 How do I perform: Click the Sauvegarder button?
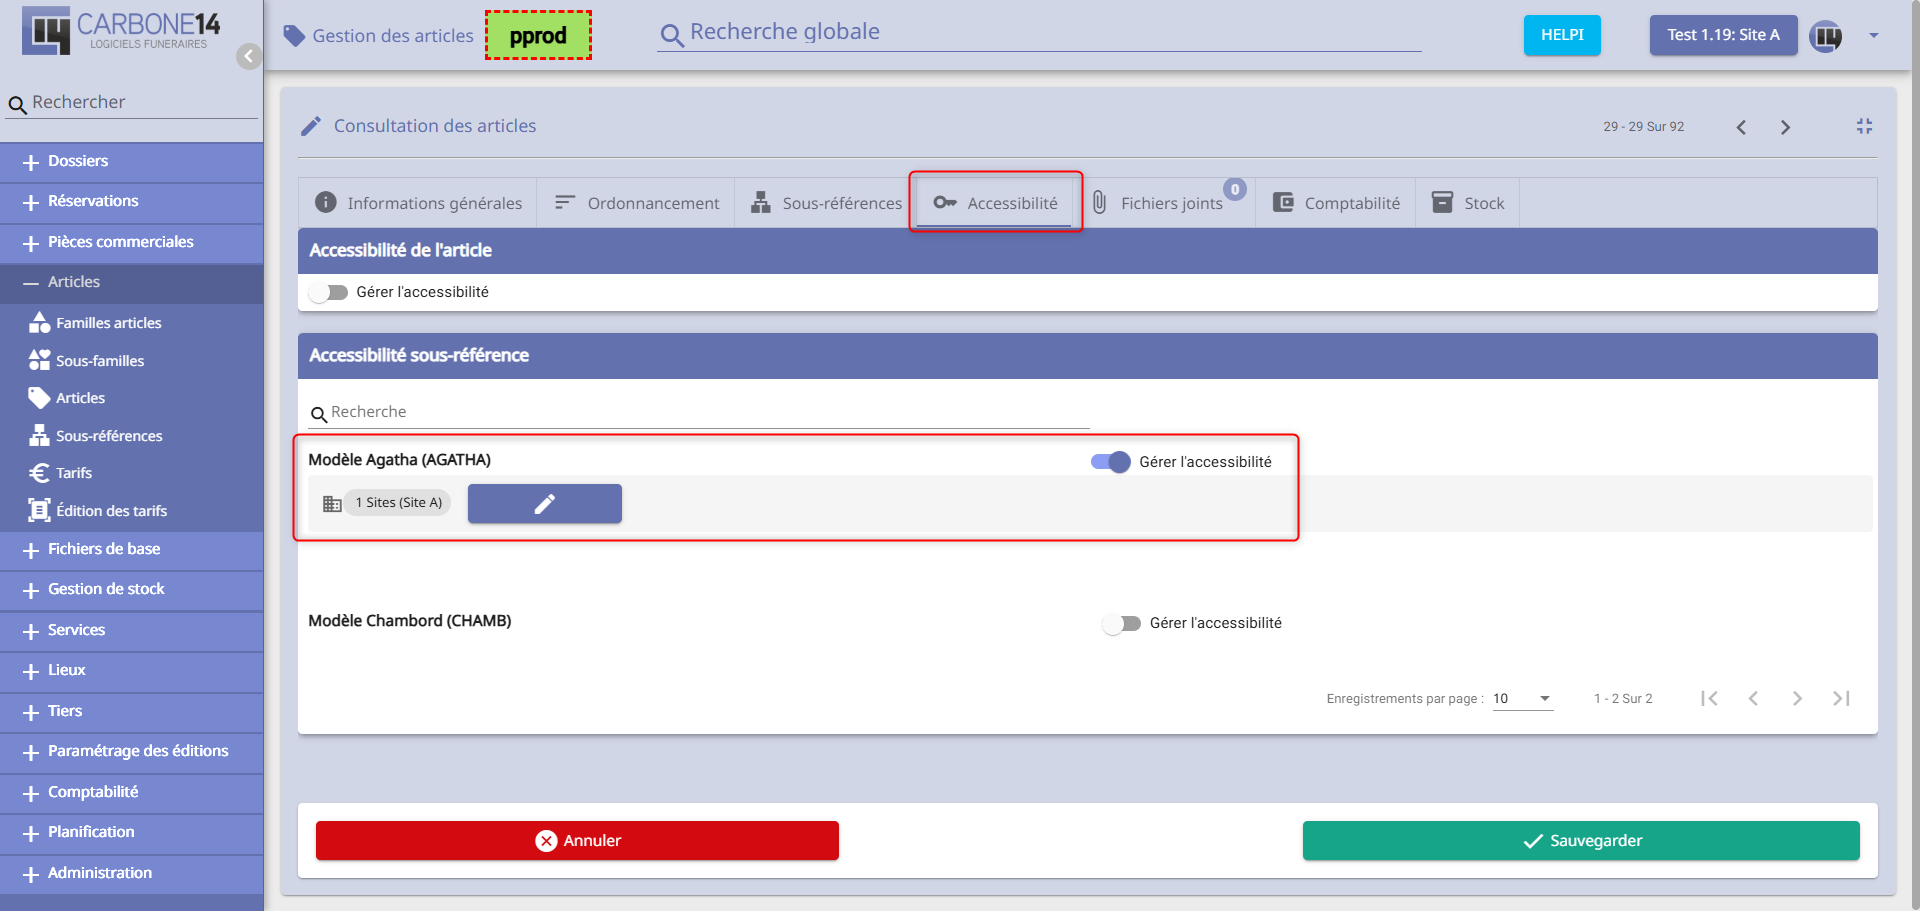[x=1580, y=841]
